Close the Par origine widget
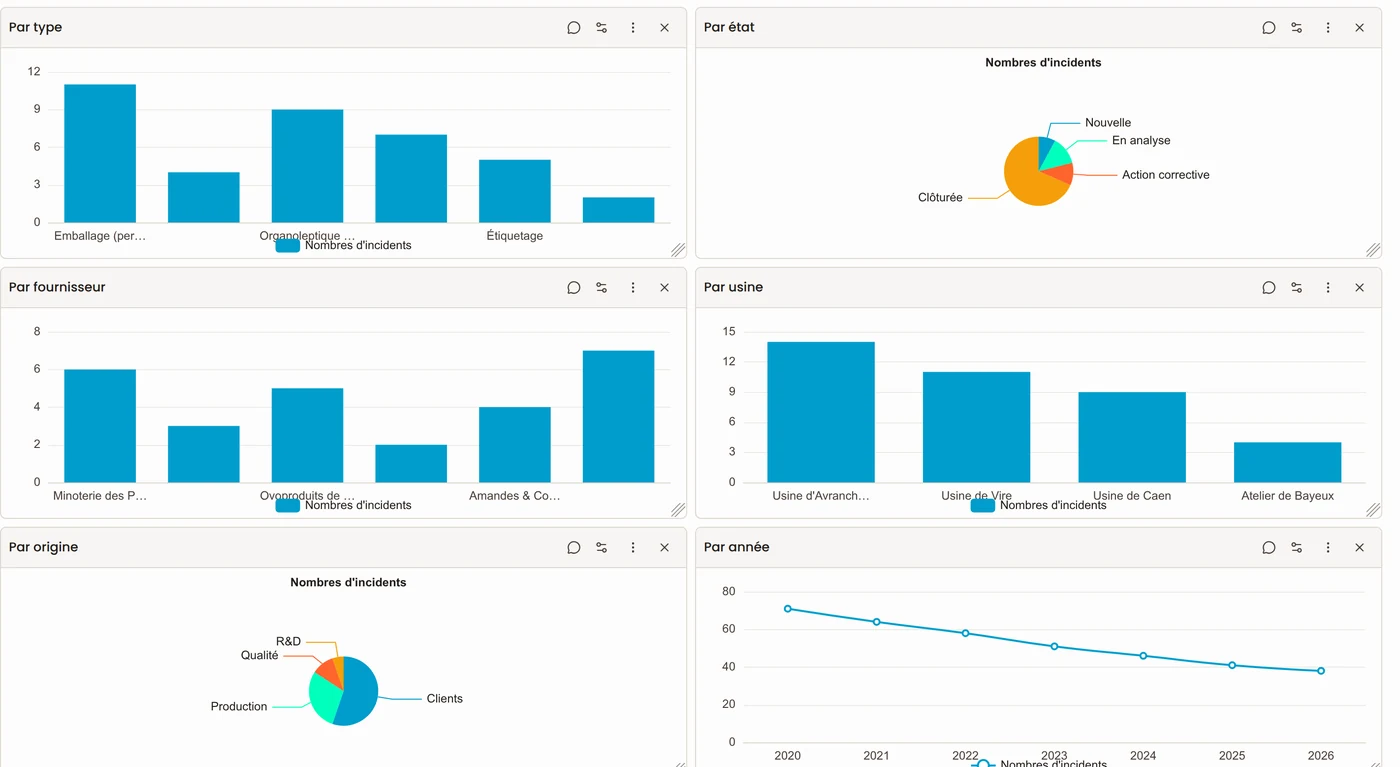This screenshot has height=767, width=1400. 664,548
